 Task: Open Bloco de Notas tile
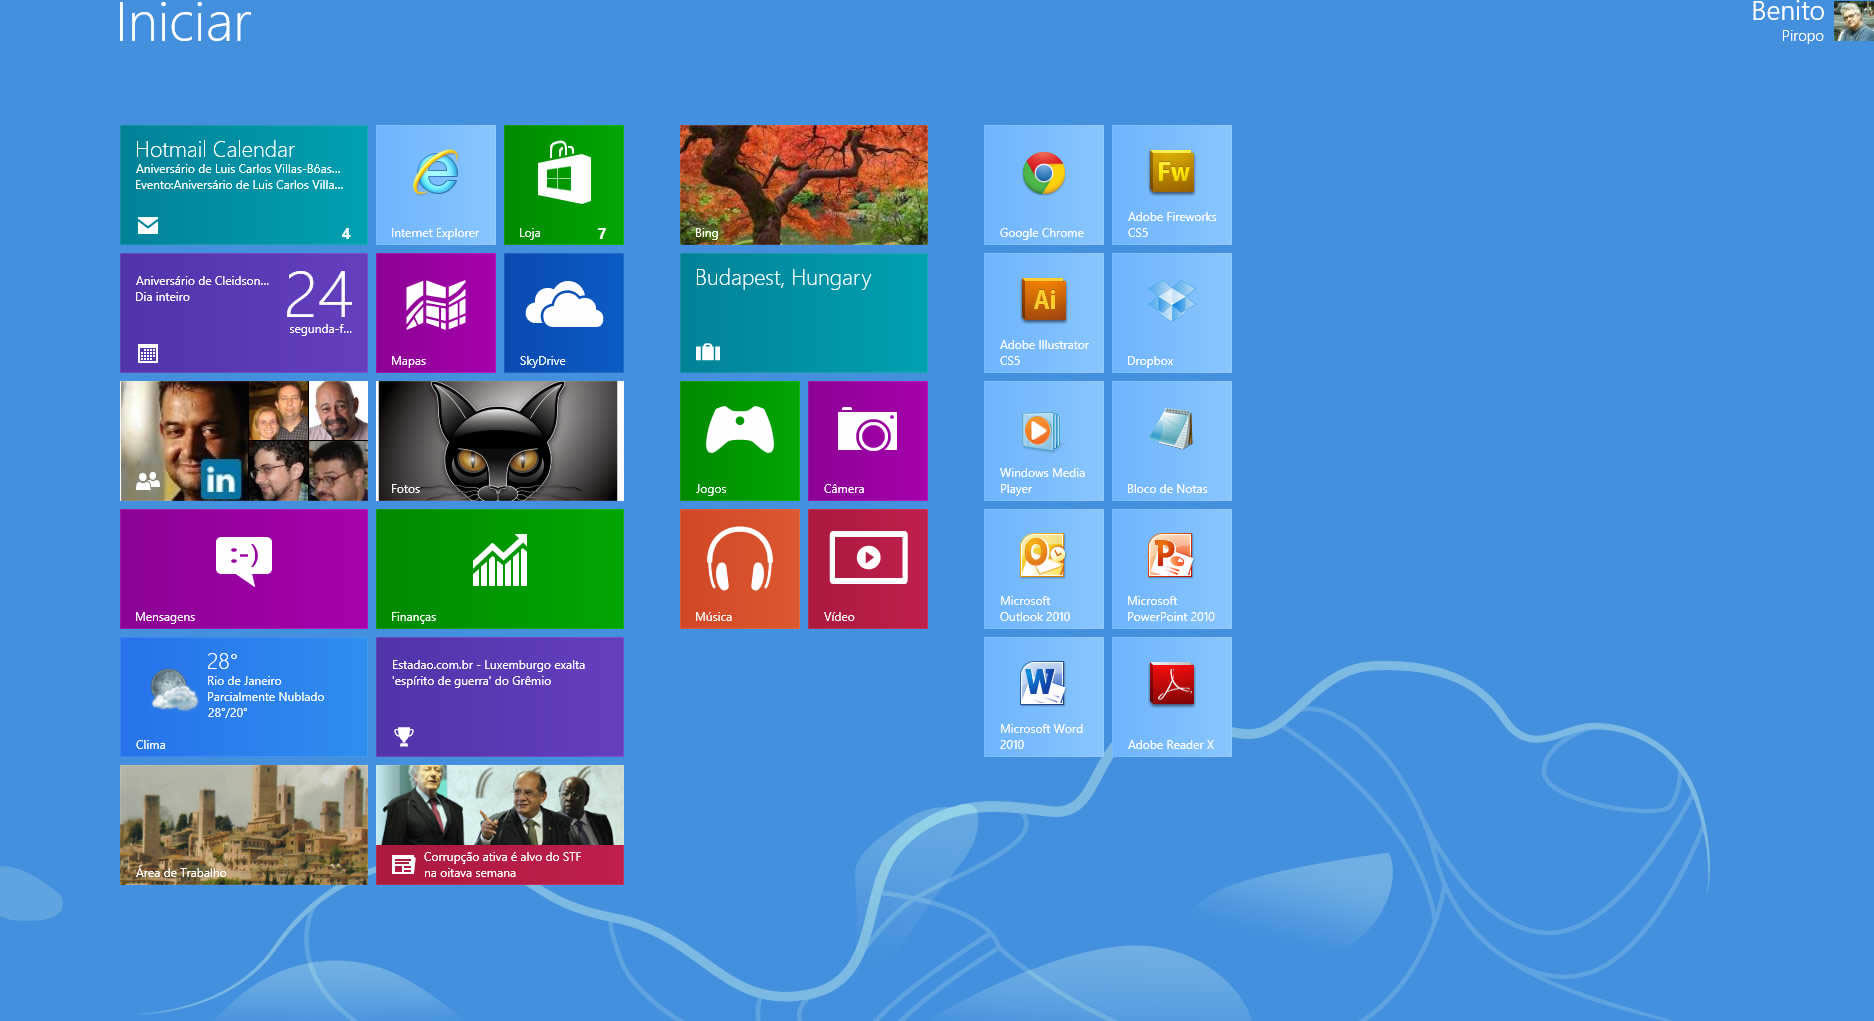(x=1171, y=441)
